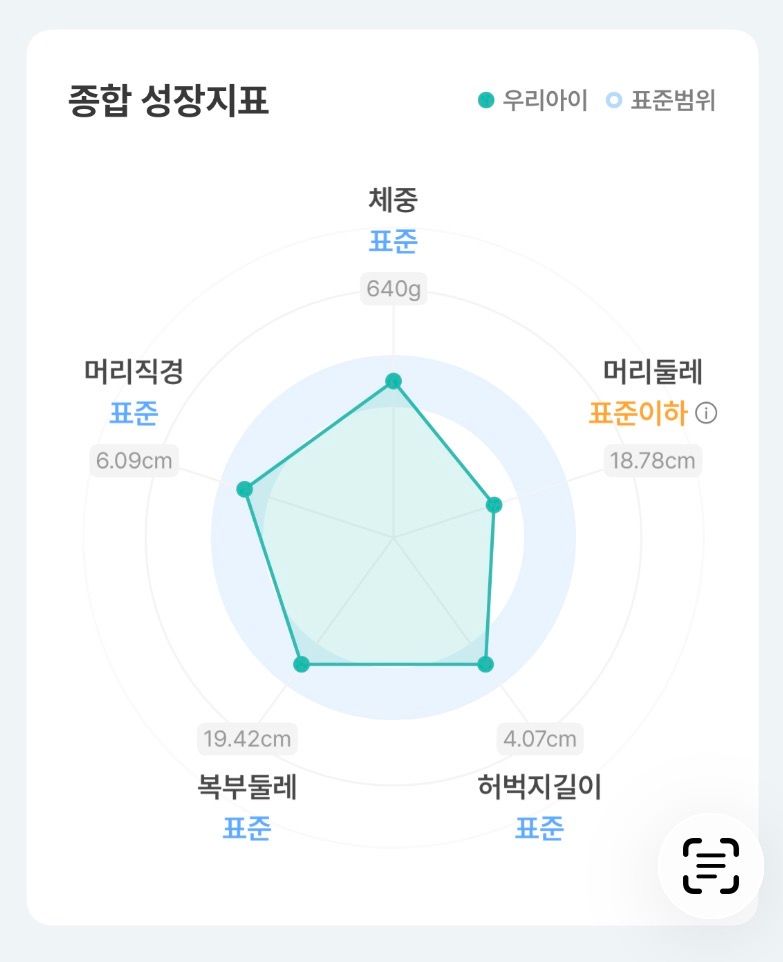Image resolution: width=783 pixels, height=962 pixels.
Task: Click the 머리둘레 axis label
Action: 653,372
